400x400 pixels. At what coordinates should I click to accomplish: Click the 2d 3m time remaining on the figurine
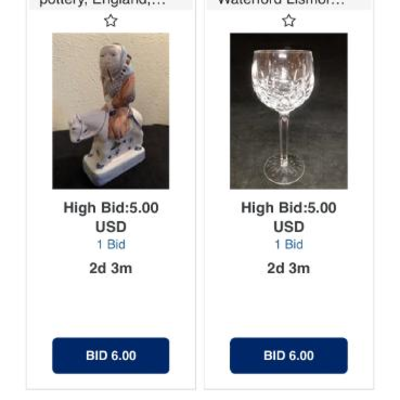111,268
